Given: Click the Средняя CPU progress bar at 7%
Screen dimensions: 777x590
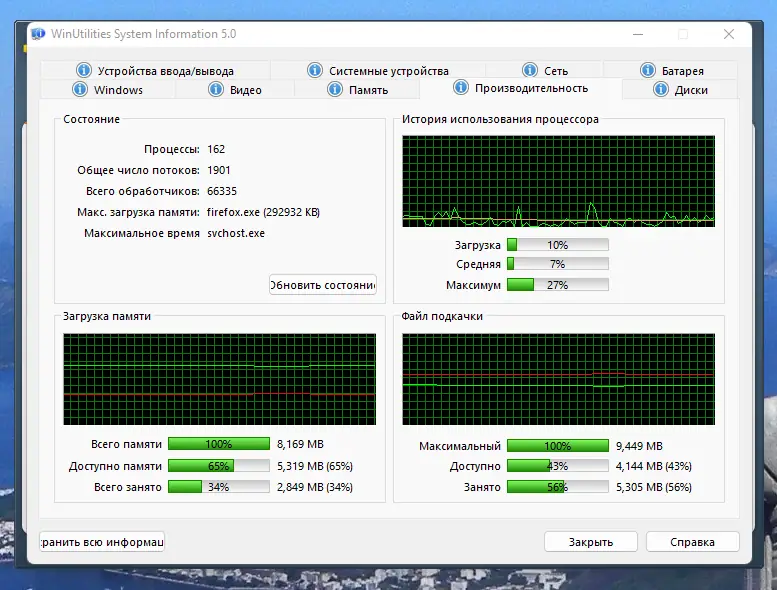Looking at the screenshot, I should (558, 264).
